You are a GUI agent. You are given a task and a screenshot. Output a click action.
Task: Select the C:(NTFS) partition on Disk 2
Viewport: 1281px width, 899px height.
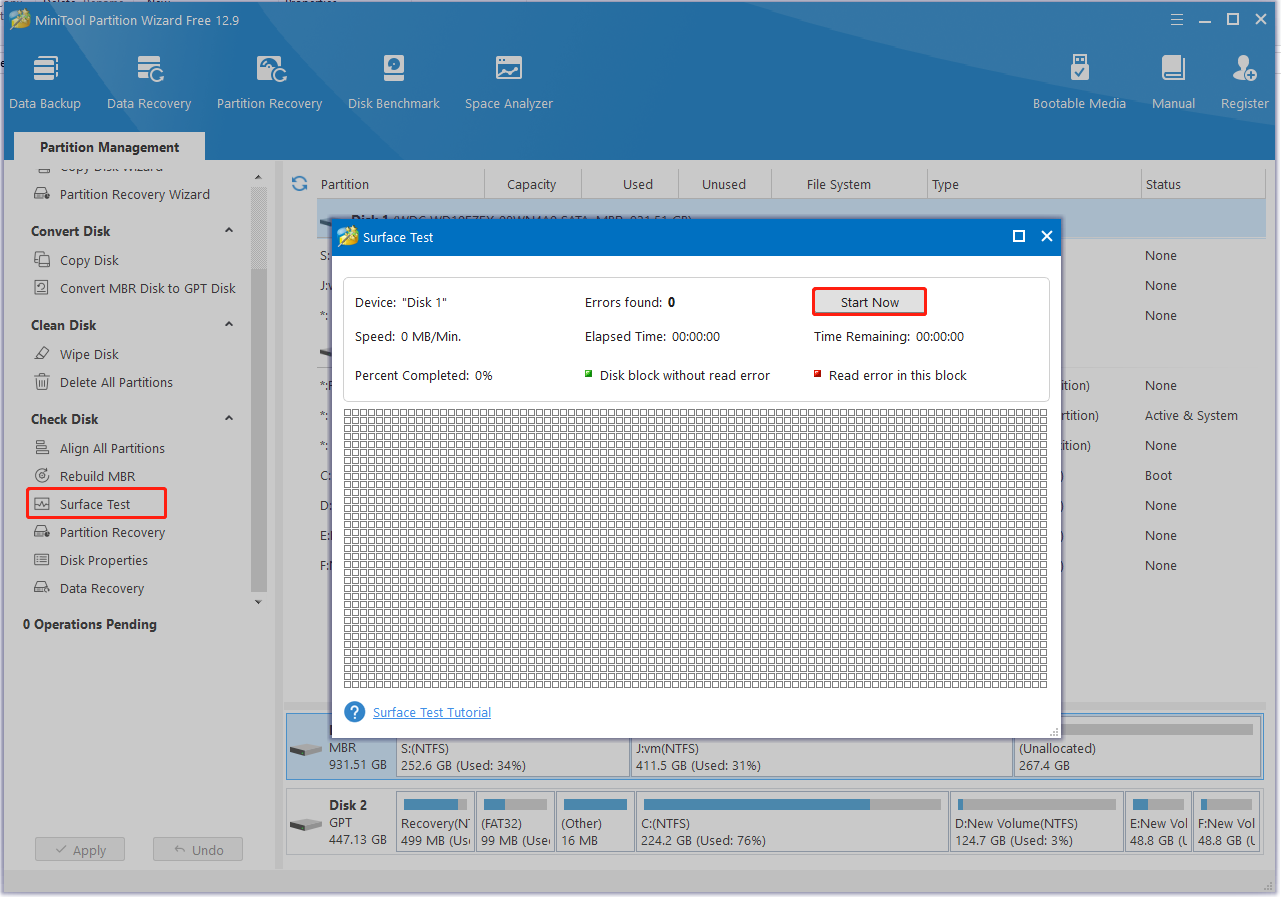[790, 822]
